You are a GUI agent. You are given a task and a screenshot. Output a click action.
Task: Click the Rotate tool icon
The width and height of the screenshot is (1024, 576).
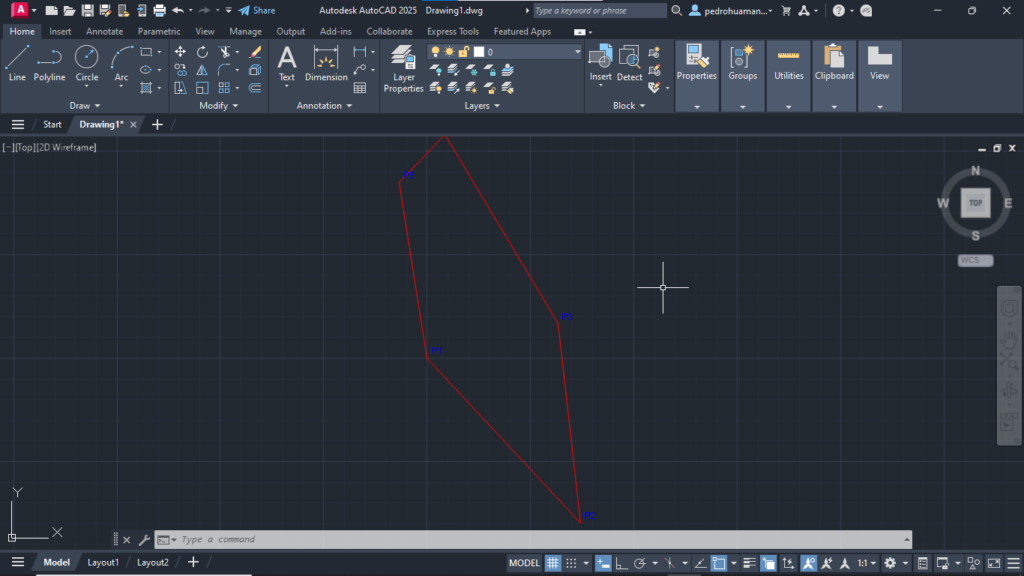point(202,52)
